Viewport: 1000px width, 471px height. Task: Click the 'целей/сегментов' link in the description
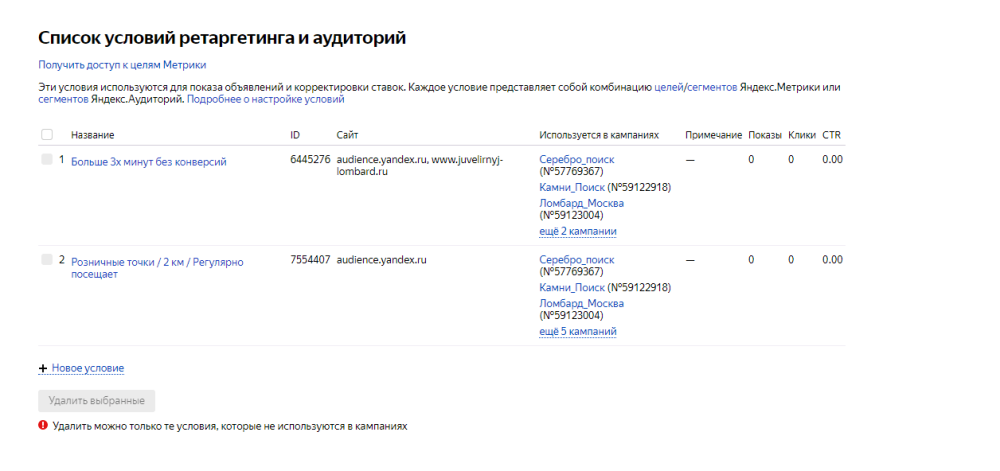coord(696,88)
